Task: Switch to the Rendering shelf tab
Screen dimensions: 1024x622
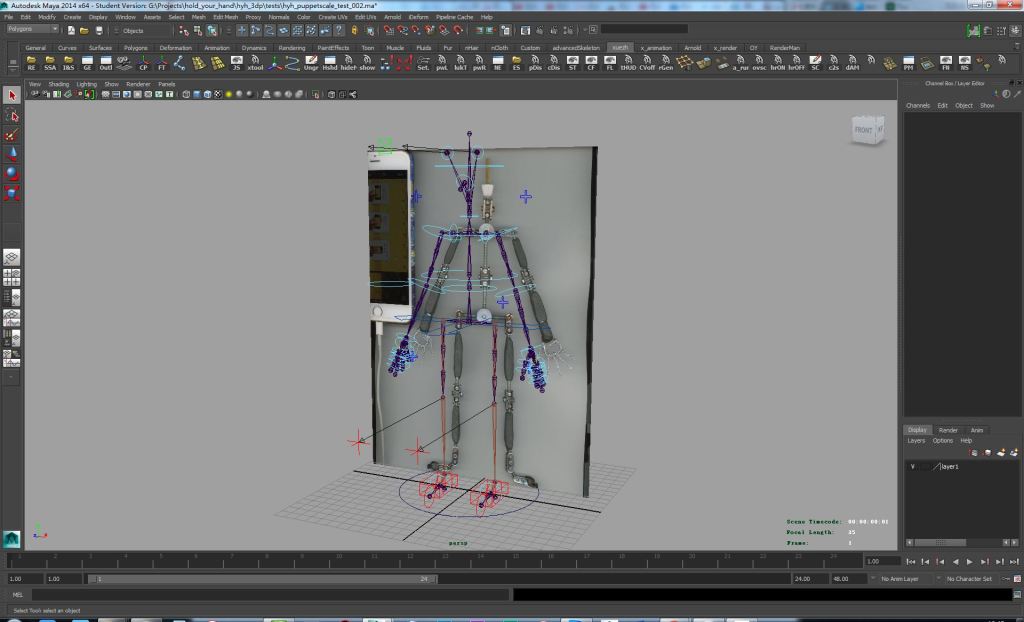Action: pyautogui.click(x=292, y=47)
